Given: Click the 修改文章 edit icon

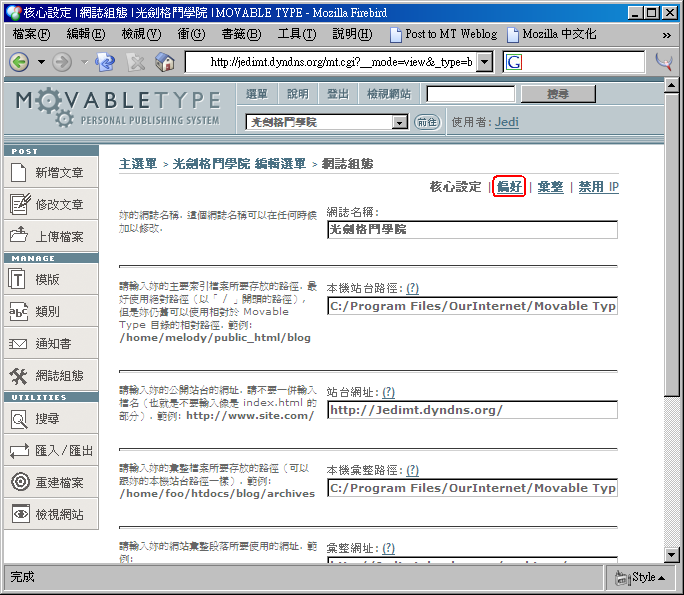Looking at the screenshot, I should [20, 204].
